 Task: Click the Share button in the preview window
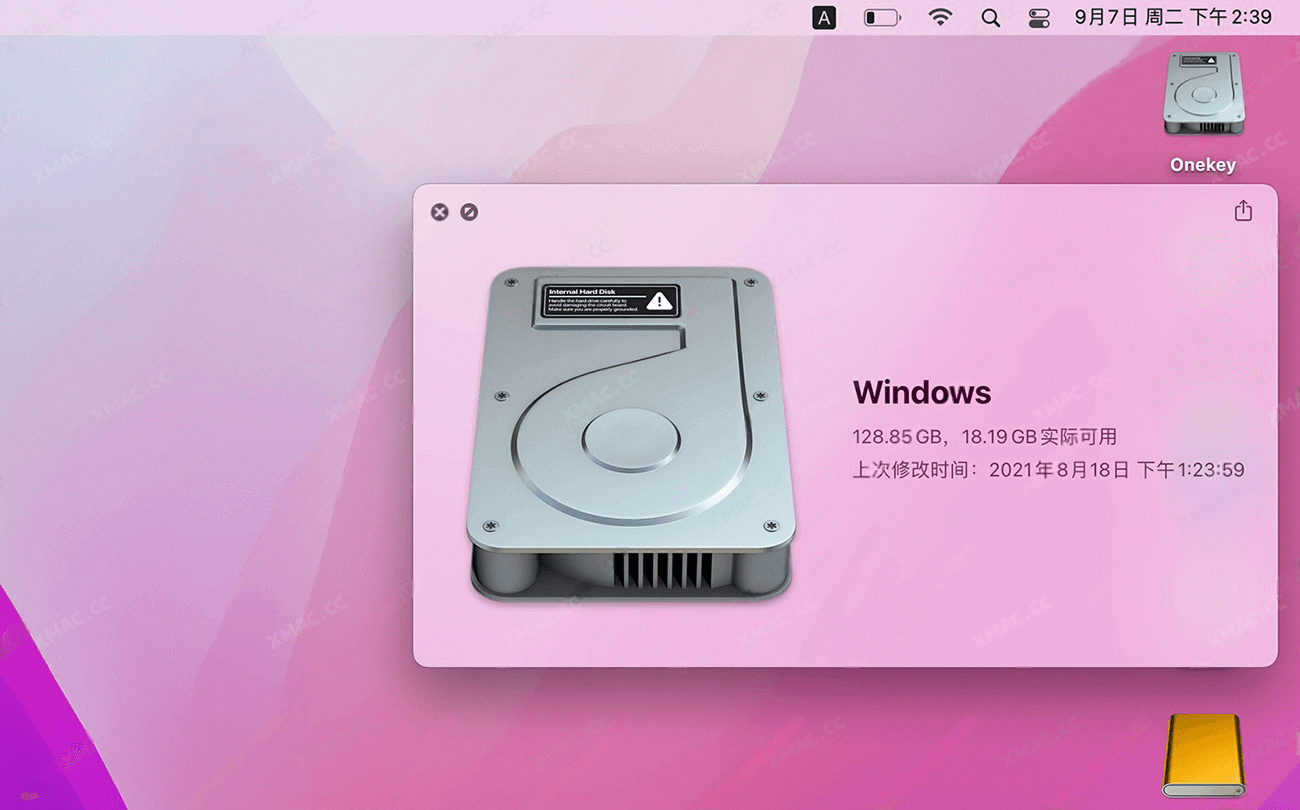pyautogui.click(x=1242, y=211)
